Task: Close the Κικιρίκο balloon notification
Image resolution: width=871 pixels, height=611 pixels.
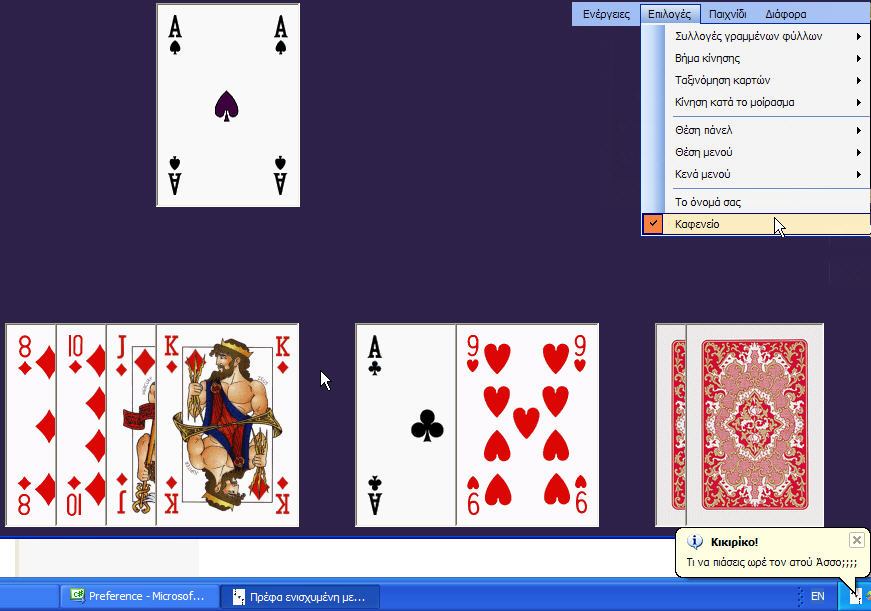Action: 857,540
